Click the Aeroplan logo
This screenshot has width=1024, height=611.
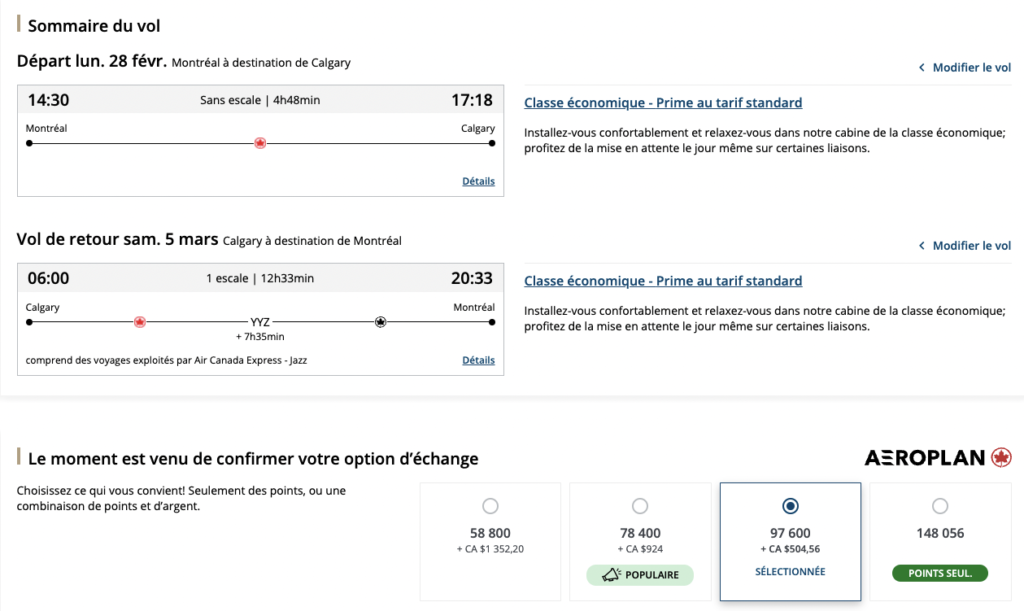pyautogui.click(x=938, y=458)
